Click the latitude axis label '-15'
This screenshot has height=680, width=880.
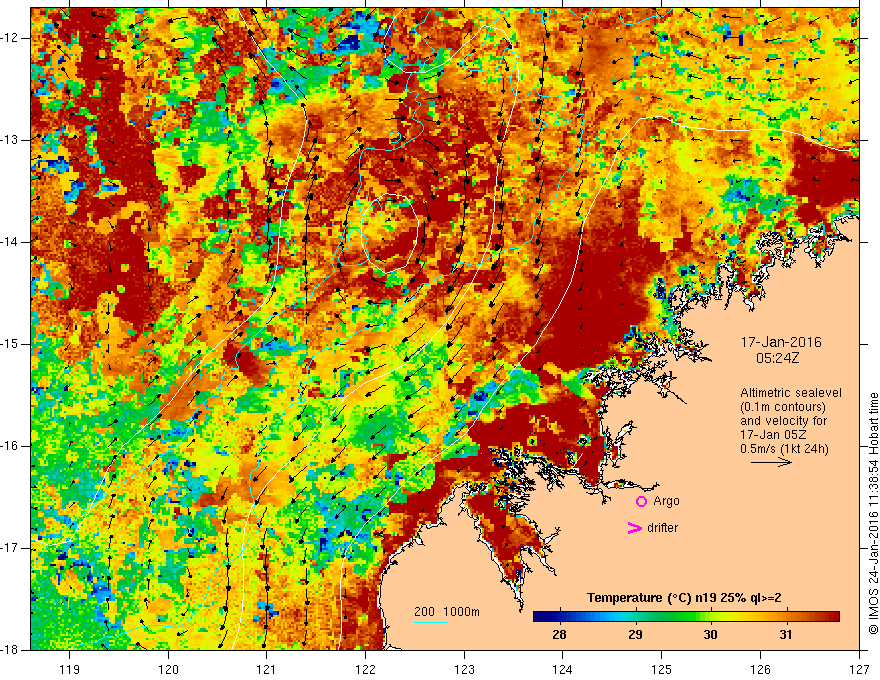10,344
